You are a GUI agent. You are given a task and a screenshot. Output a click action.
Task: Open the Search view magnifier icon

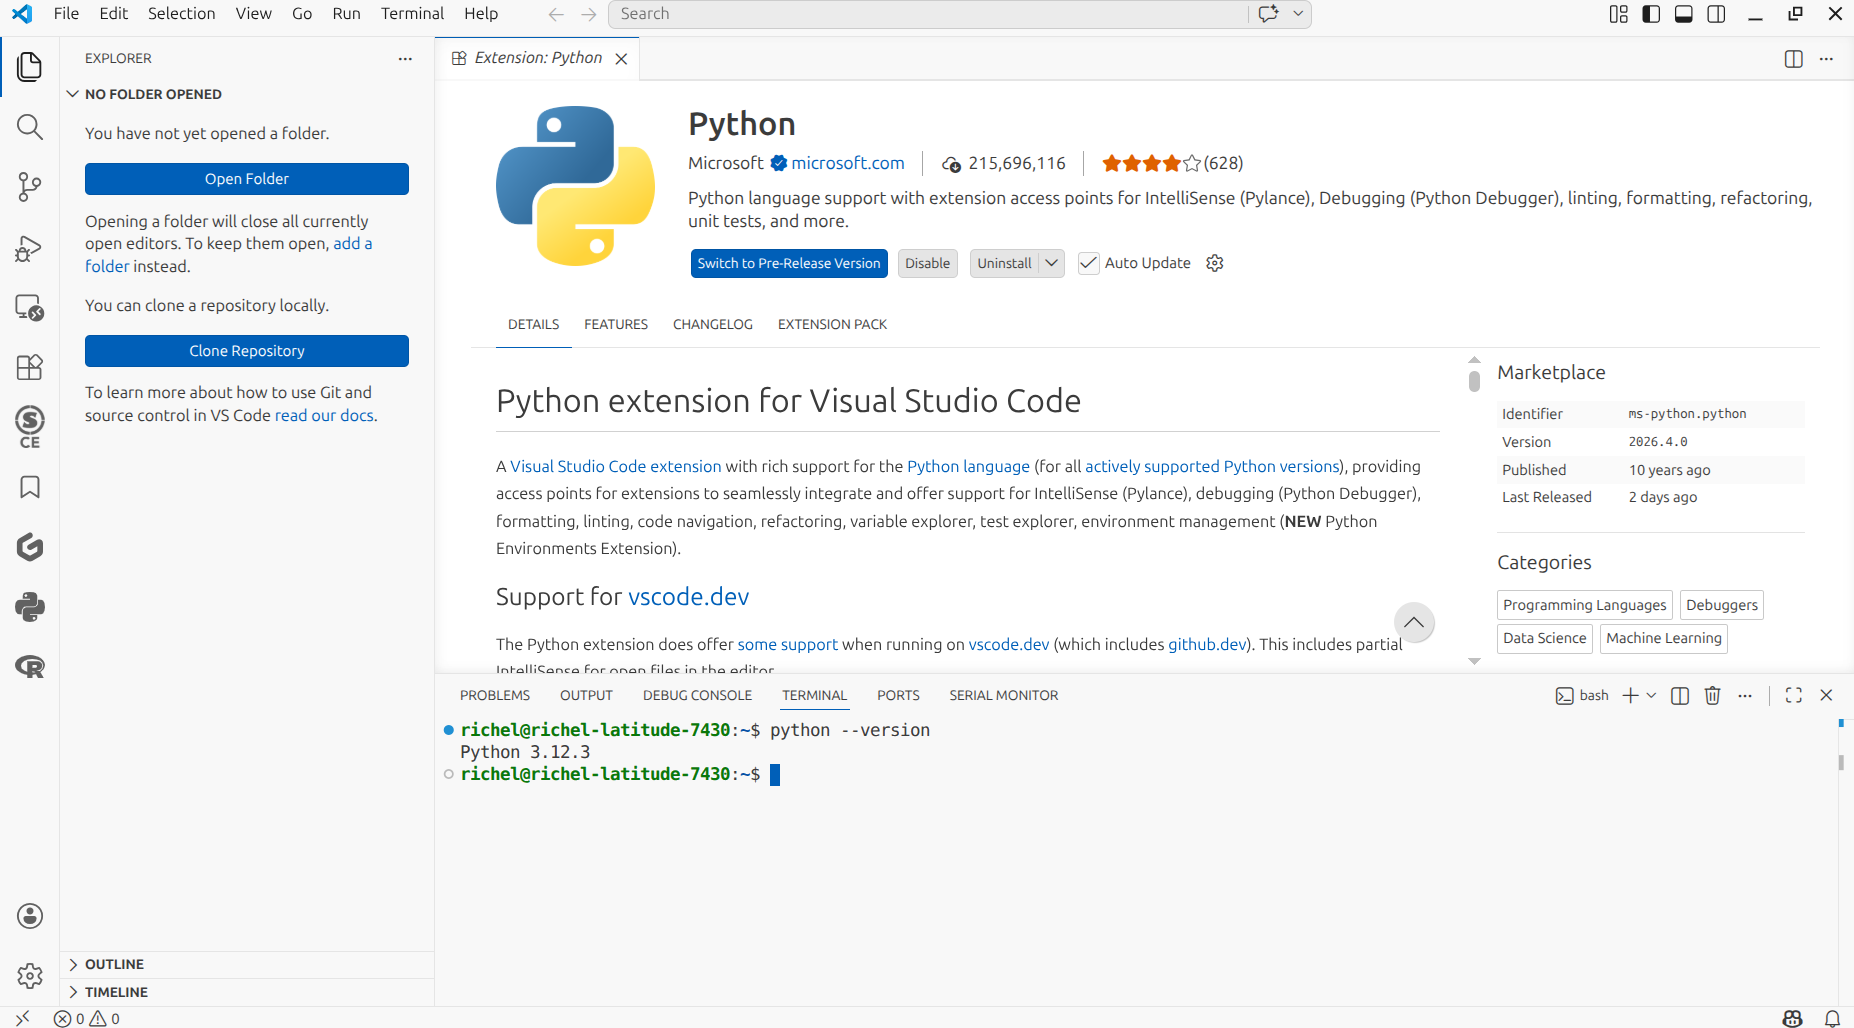(x=30, y=127)
